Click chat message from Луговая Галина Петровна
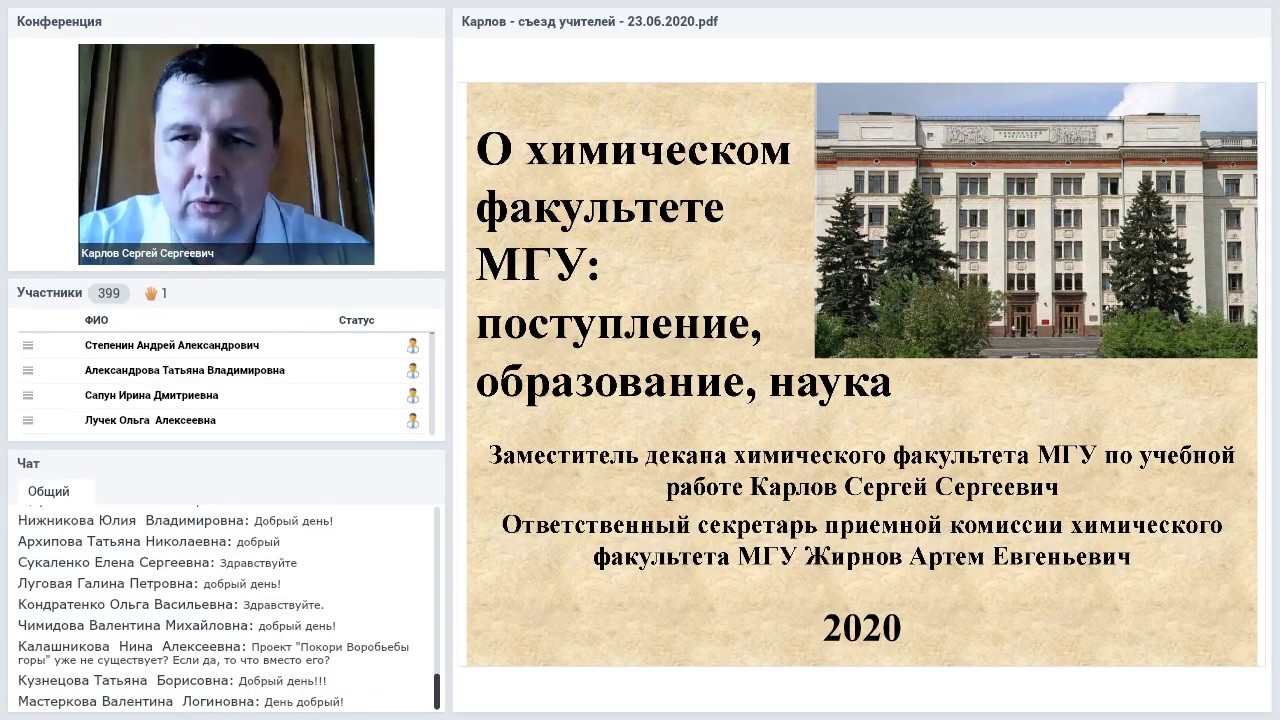Image resolution: width=1280 pixels, height=720 pixels. [x=149, y=584]
